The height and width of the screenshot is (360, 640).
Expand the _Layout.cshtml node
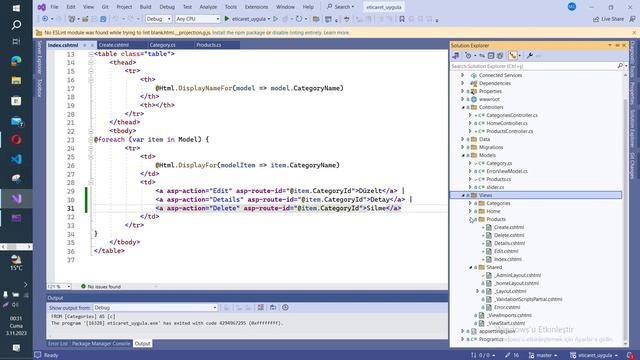pyautogui.click(x=478, y=291)
